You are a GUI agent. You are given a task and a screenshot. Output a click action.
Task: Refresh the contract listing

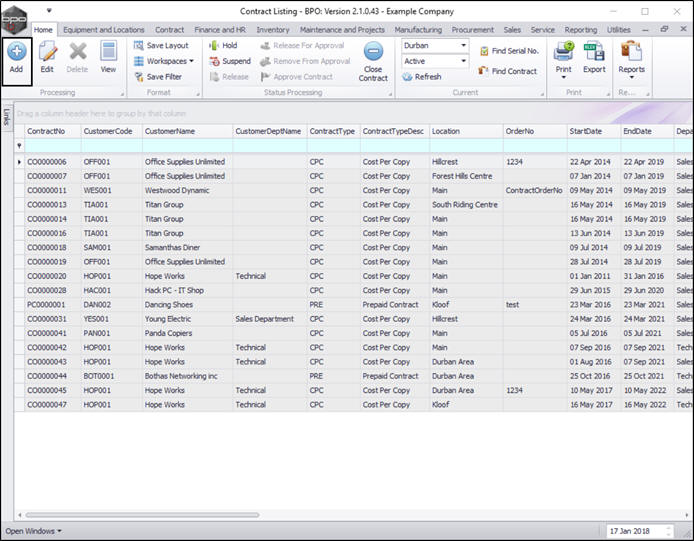[x=422, y=77]
